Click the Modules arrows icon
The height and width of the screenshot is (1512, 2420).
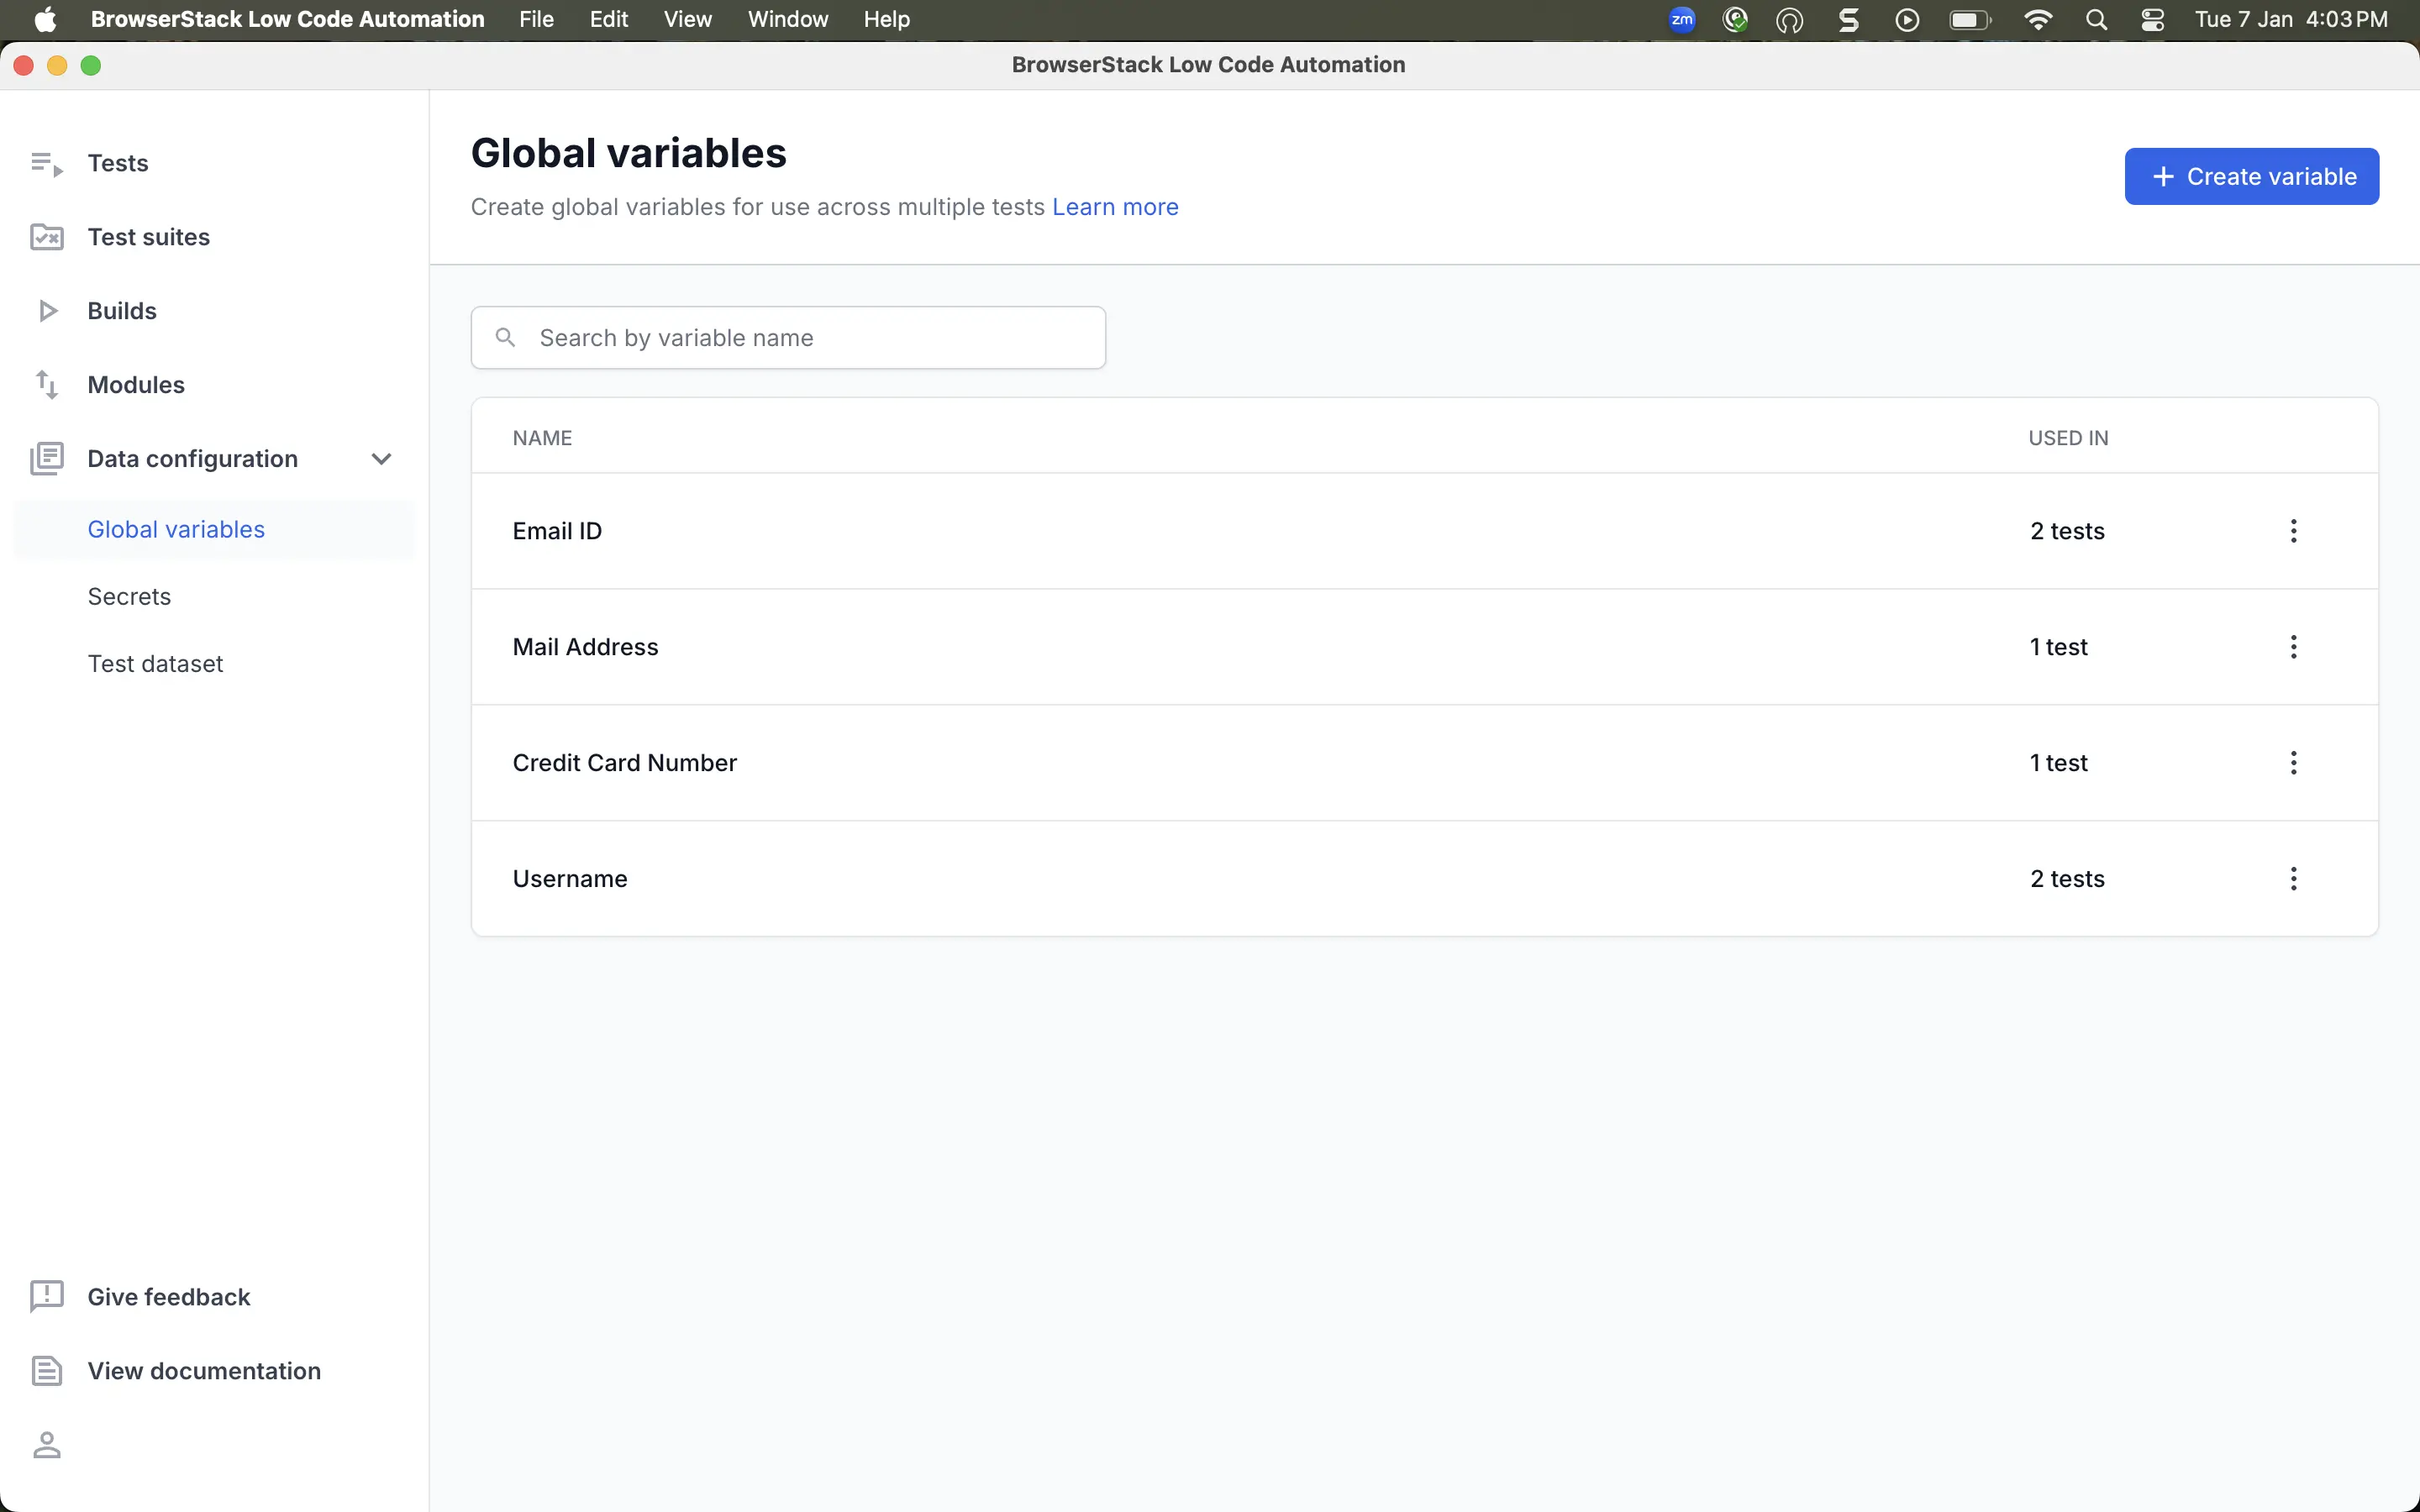click(x=46, y=385)
